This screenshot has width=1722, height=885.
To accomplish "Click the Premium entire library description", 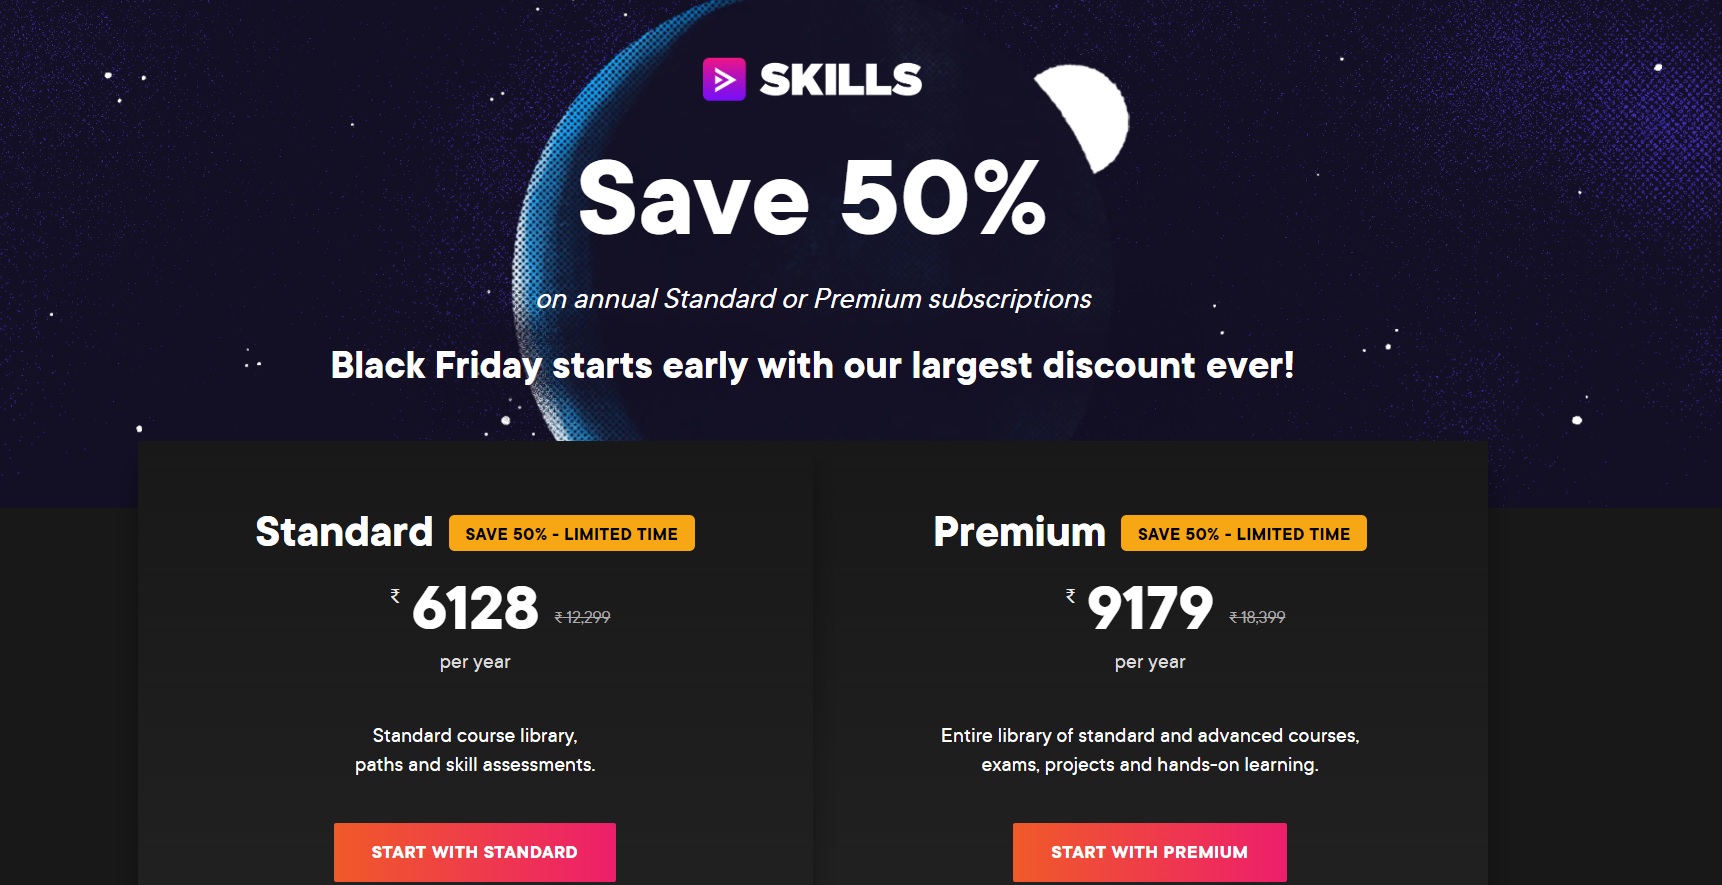I will pos(1150,750).
